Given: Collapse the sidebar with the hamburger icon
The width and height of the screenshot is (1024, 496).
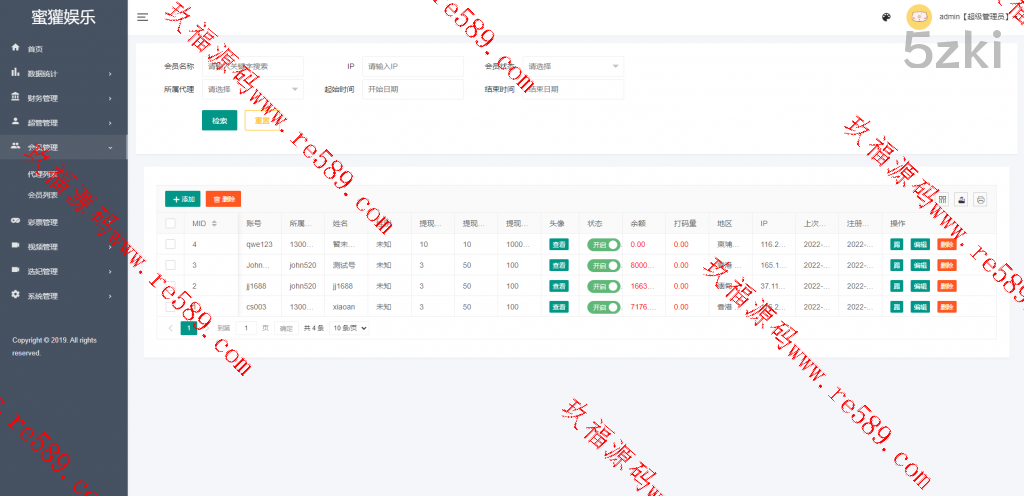Looking at the screenshot, I should [143, 17].
